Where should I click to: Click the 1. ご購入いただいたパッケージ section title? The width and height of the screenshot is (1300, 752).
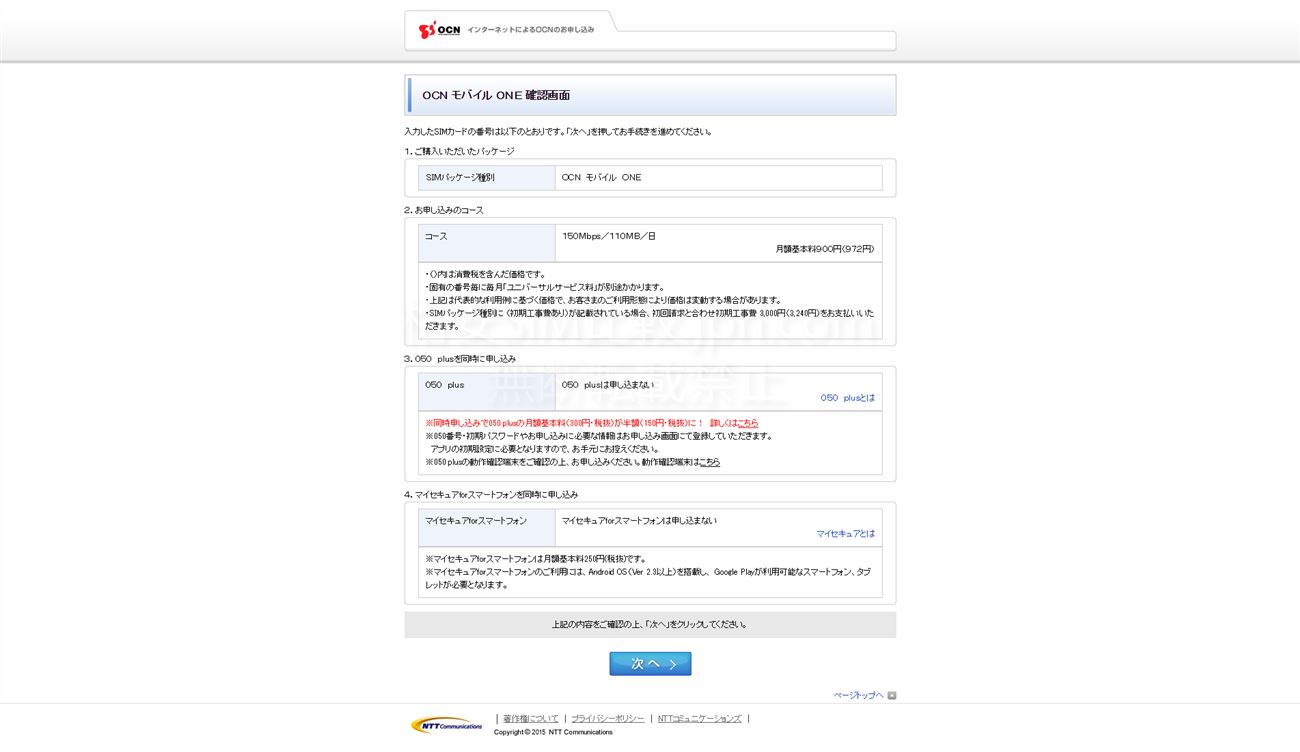460,152
